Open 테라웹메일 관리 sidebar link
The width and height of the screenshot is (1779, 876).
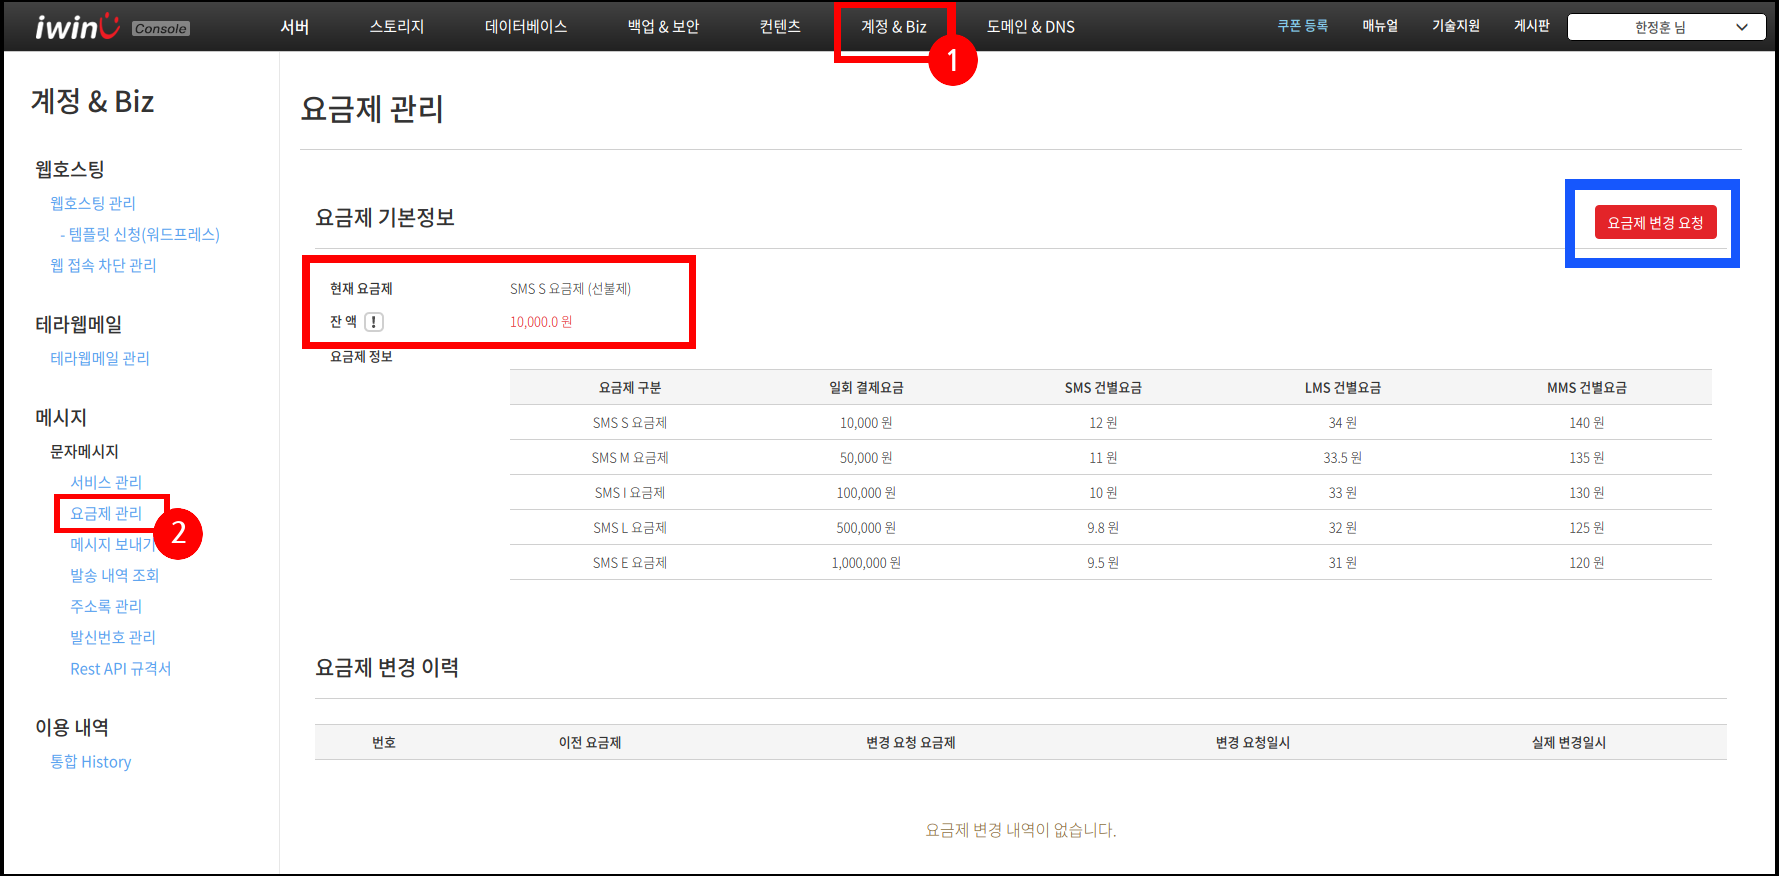click(x=100, y=358)
